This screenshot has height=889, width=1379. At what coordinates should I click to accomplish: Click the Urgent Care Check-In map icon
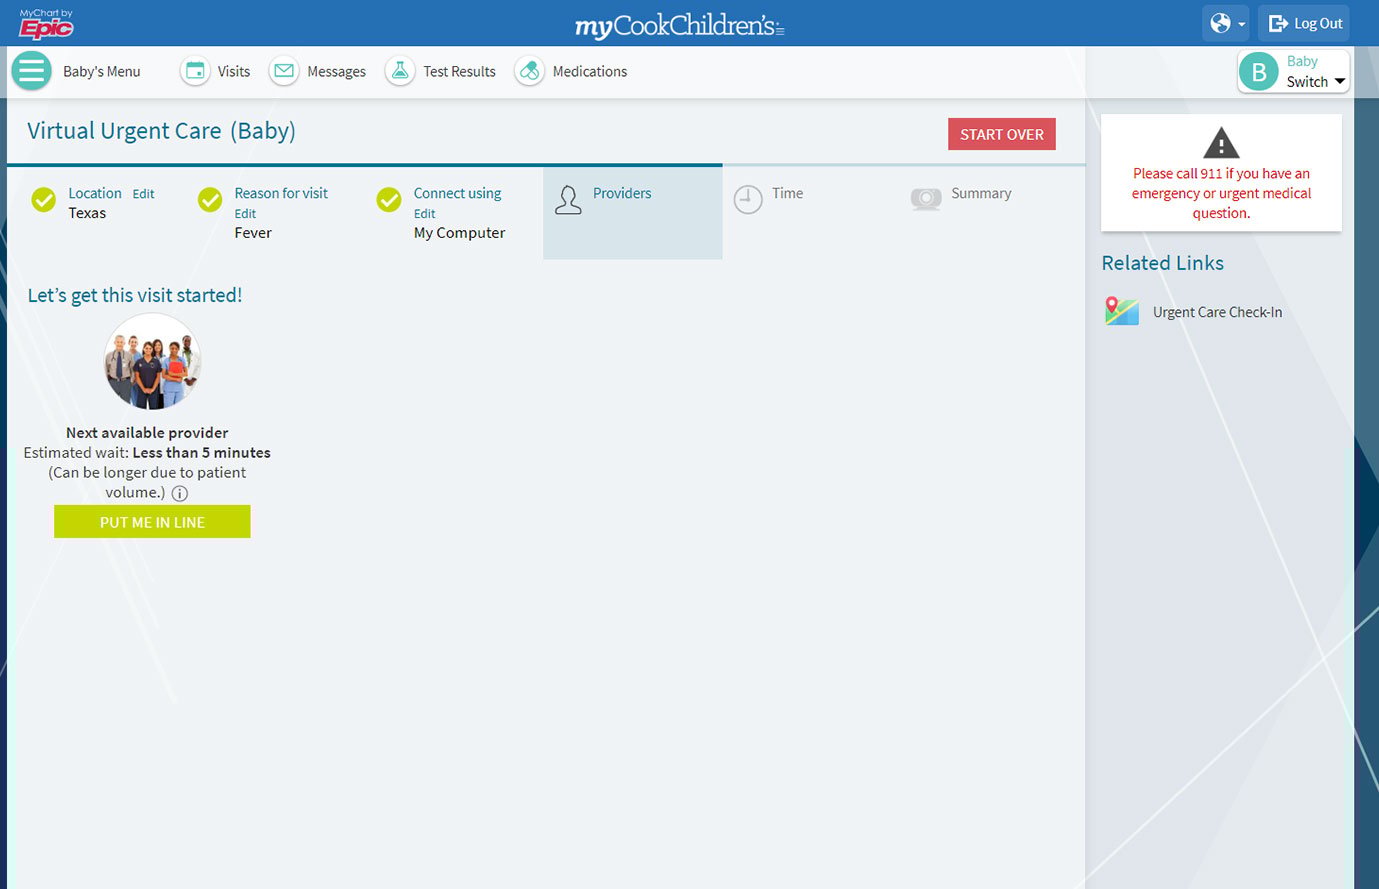(x=1121, y=312)
